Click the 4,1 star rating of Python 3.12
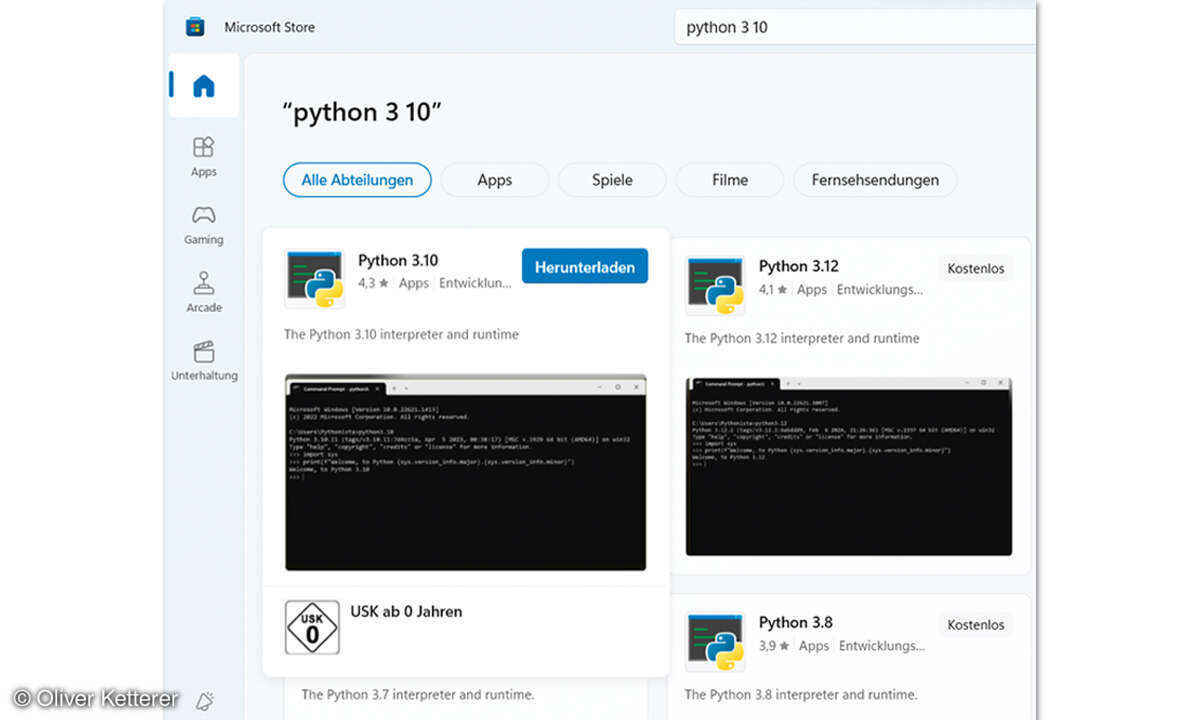This screenshot has width=1200, height=720. point(773,289)
